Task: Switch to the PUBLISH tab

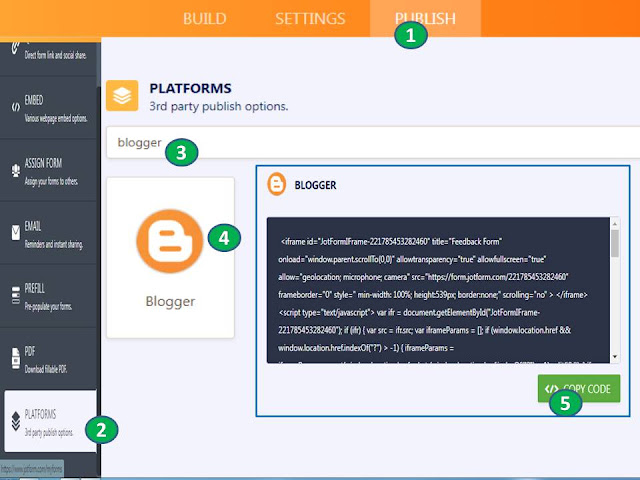Action: [425, 18]
